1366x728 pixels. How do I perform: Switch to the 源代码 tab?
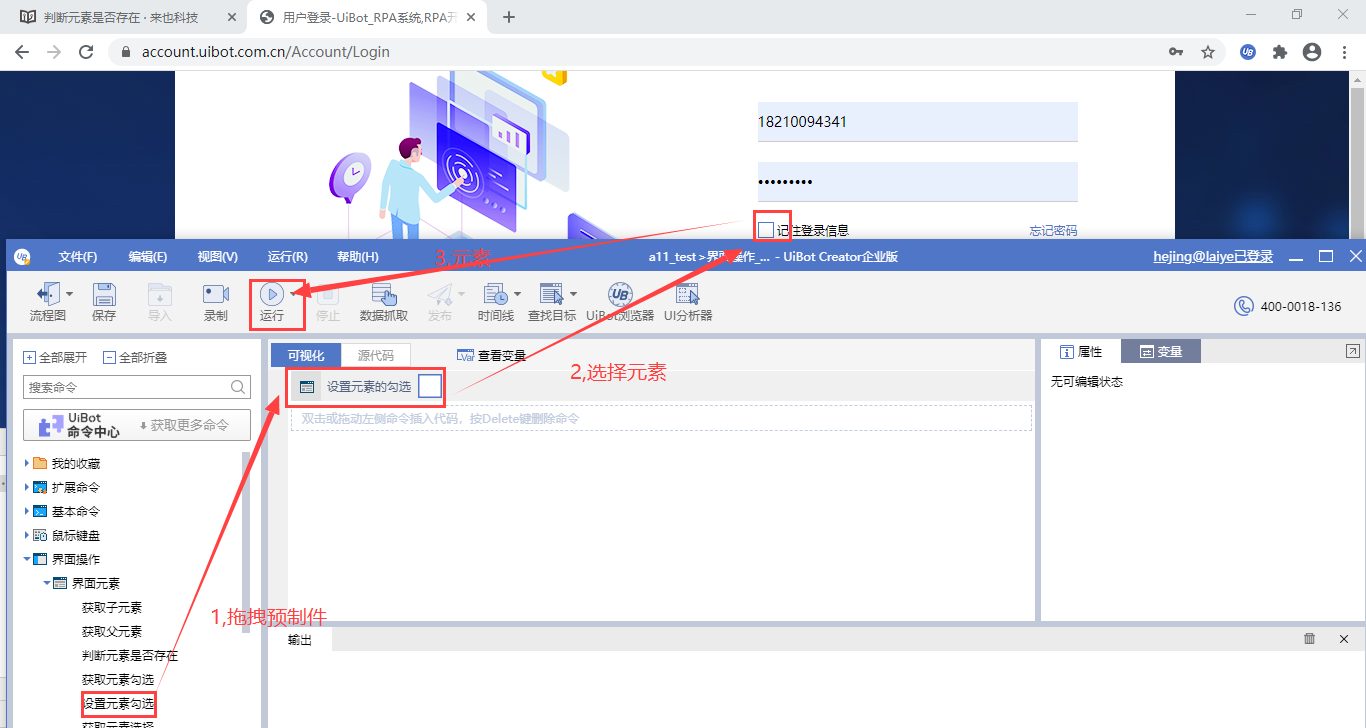tap(375, 354)
